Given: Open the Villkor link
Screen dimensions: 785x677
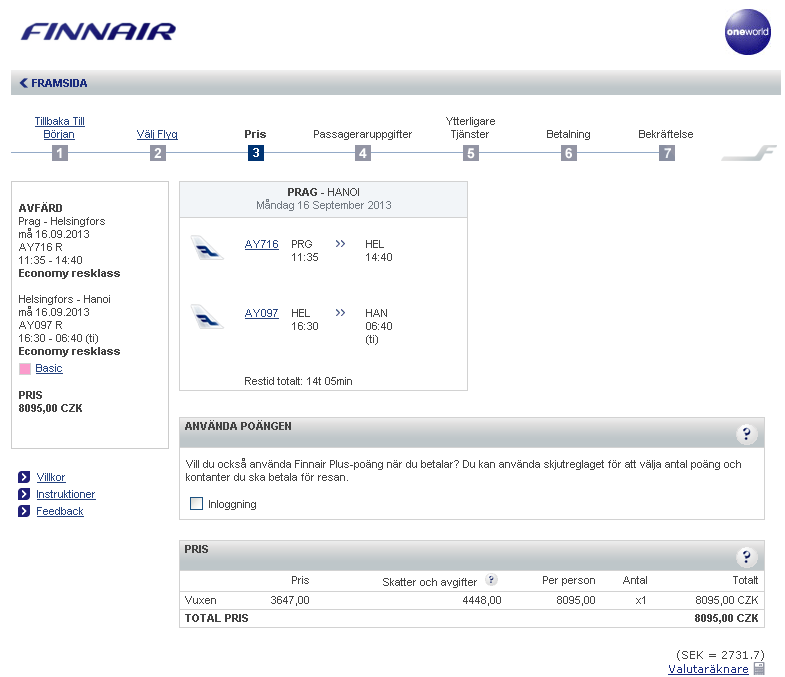Looking at the screenshot, I should pos(51,477).
